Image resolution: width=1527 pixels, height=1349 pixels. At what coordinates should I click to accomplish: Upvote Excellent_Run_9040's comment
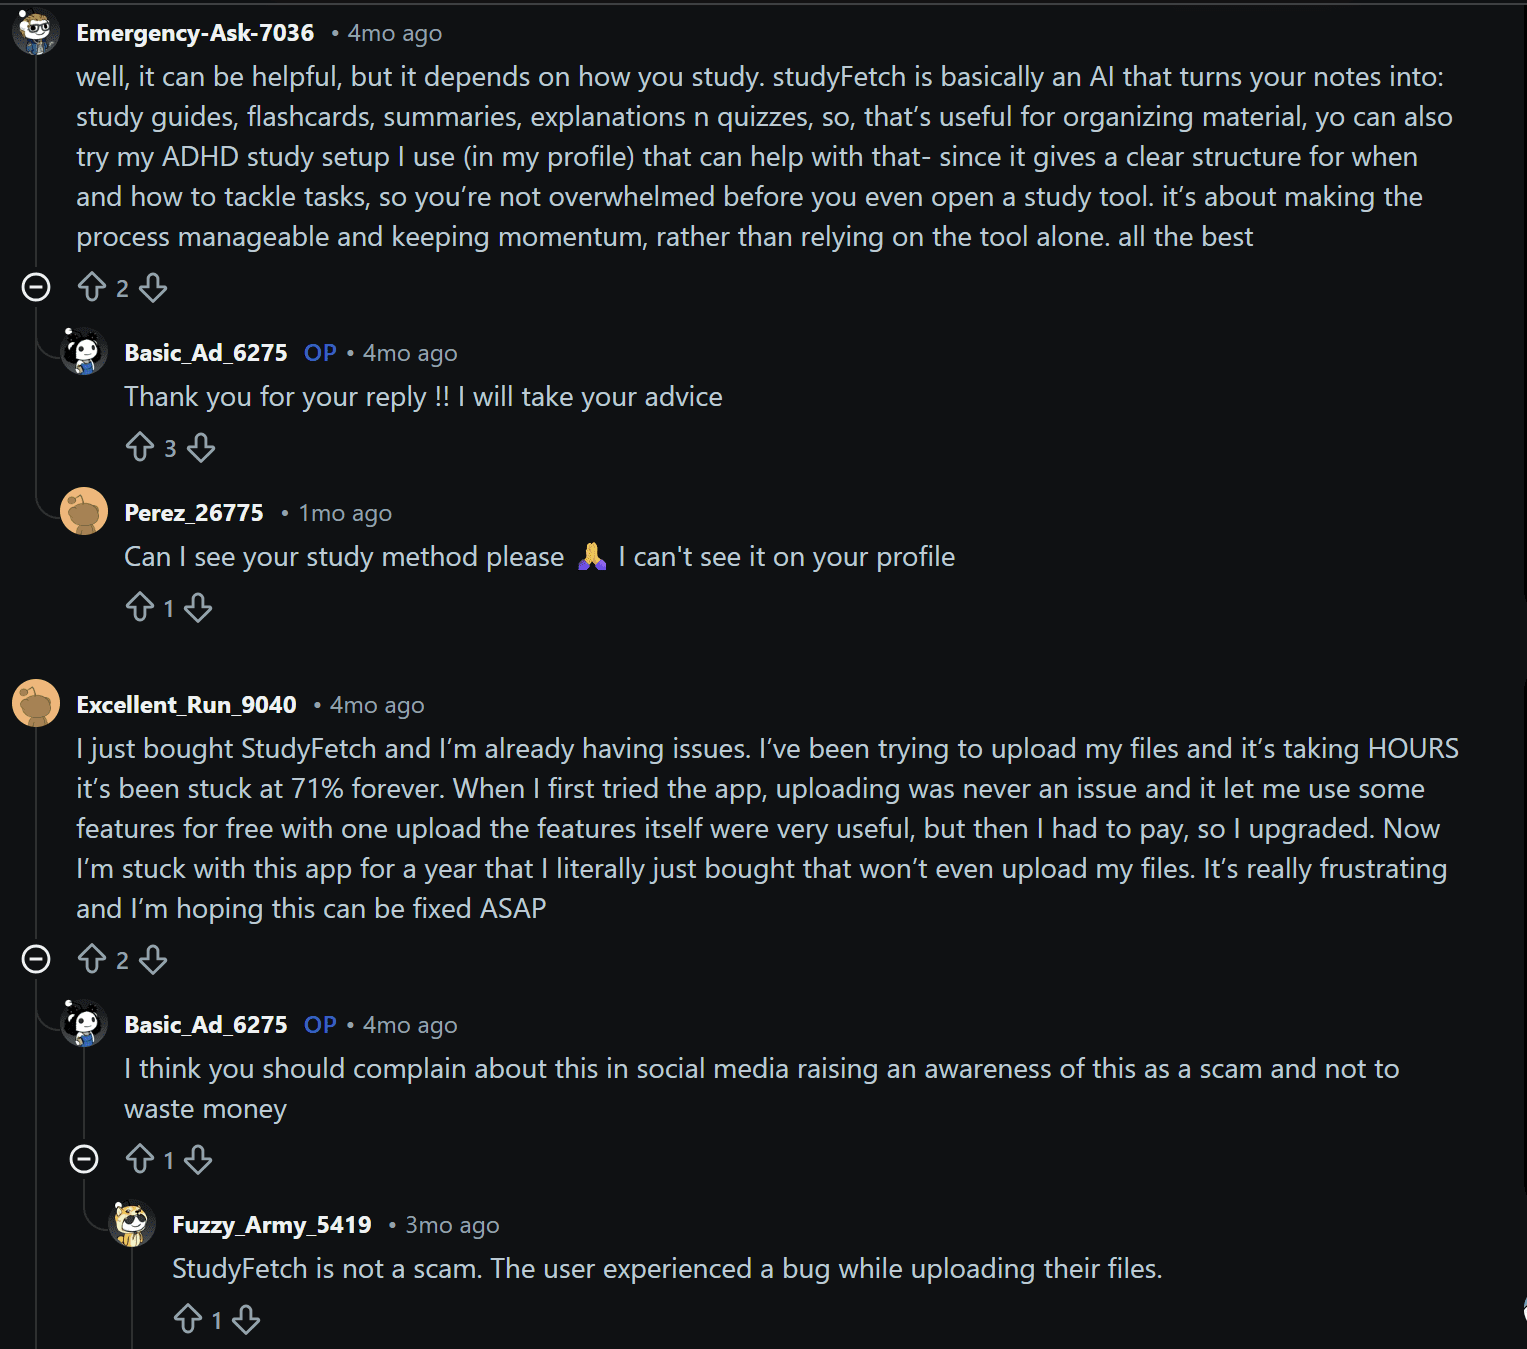(92, 960)
